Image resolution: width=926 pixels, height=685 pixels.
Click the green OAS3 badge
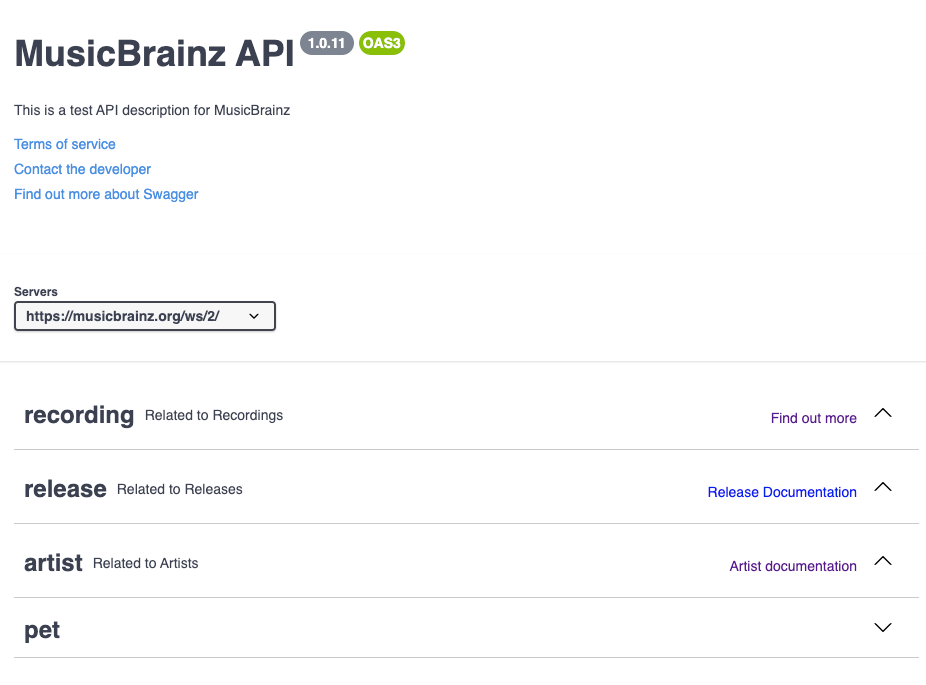[x=382, y=43]
